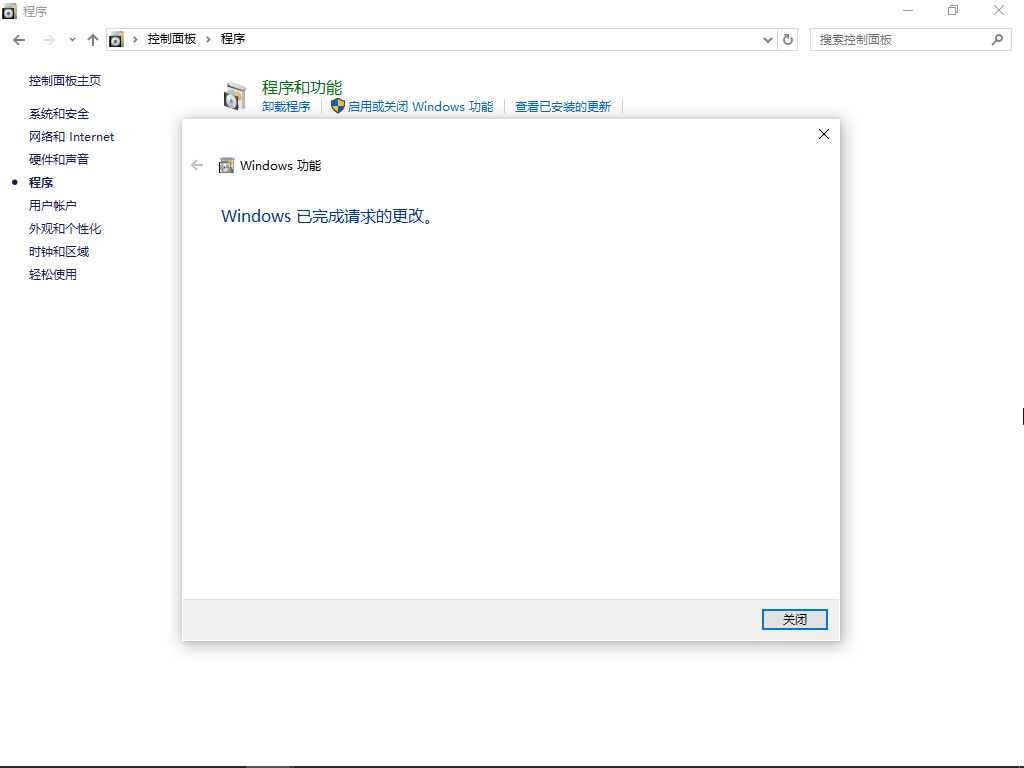Click the Programs and Features icon

click(x=235, y=94)
